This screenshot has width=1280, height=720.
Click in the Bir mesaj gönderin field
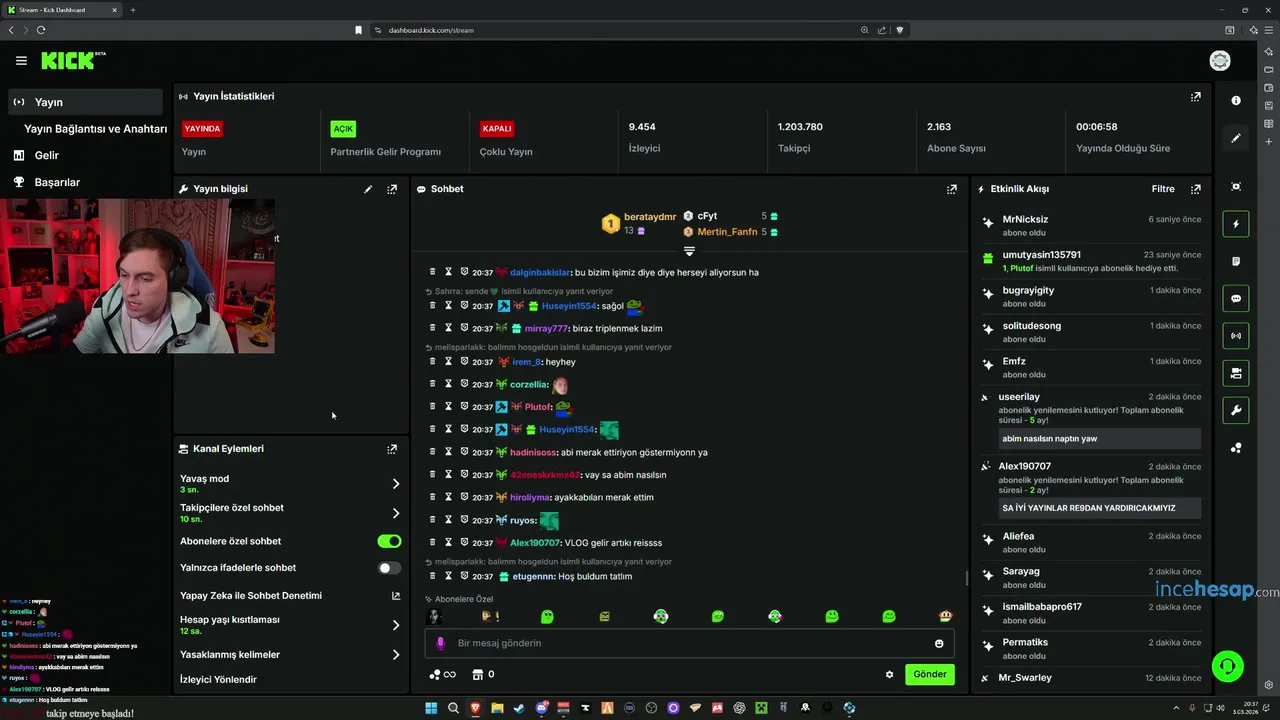tap(690, 643)
